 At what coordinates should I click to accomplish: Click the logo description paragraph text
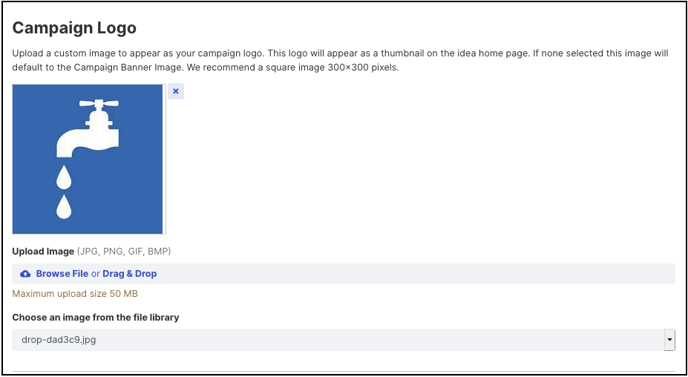tap(340, 61)
